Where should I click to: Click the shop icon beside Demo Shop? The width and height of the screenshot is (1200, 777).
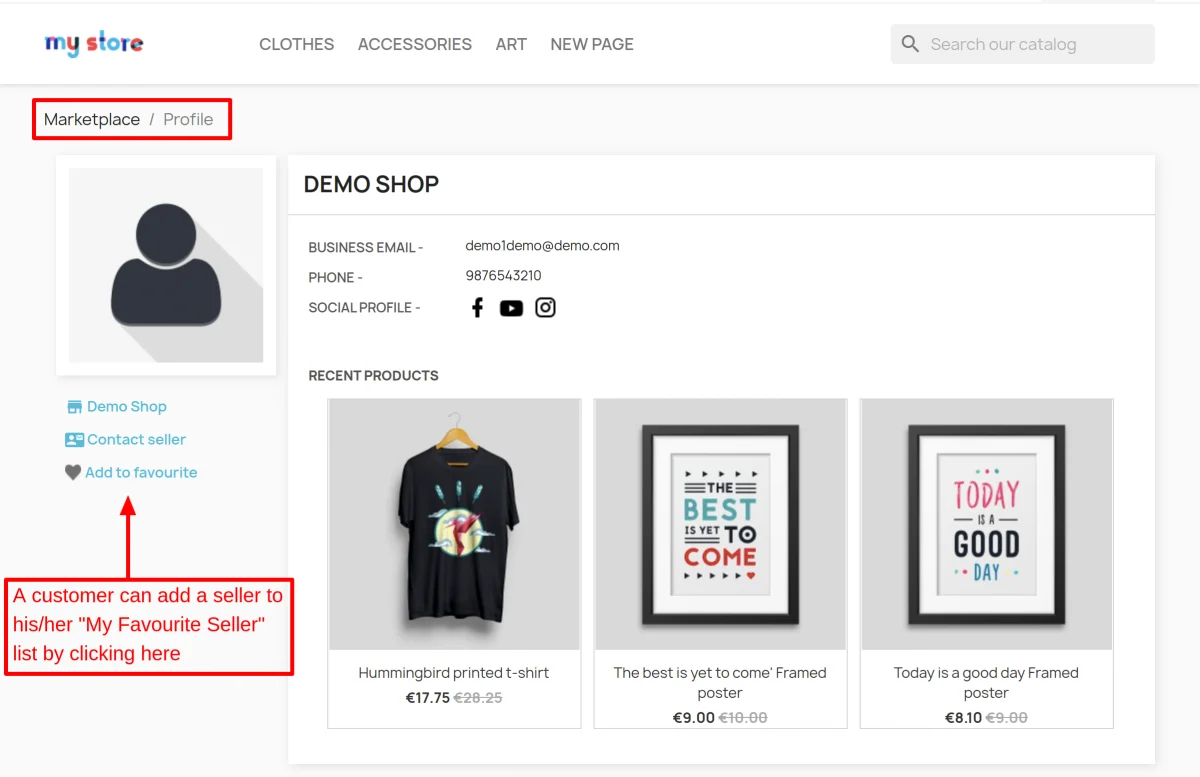coord(74,407)
